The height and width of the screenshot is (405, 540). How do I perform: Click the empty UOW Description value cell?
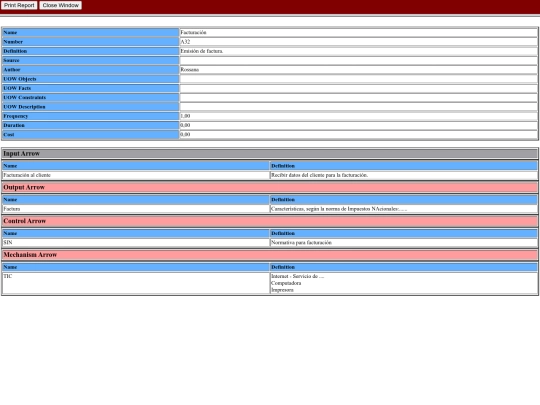pos(358,107)
